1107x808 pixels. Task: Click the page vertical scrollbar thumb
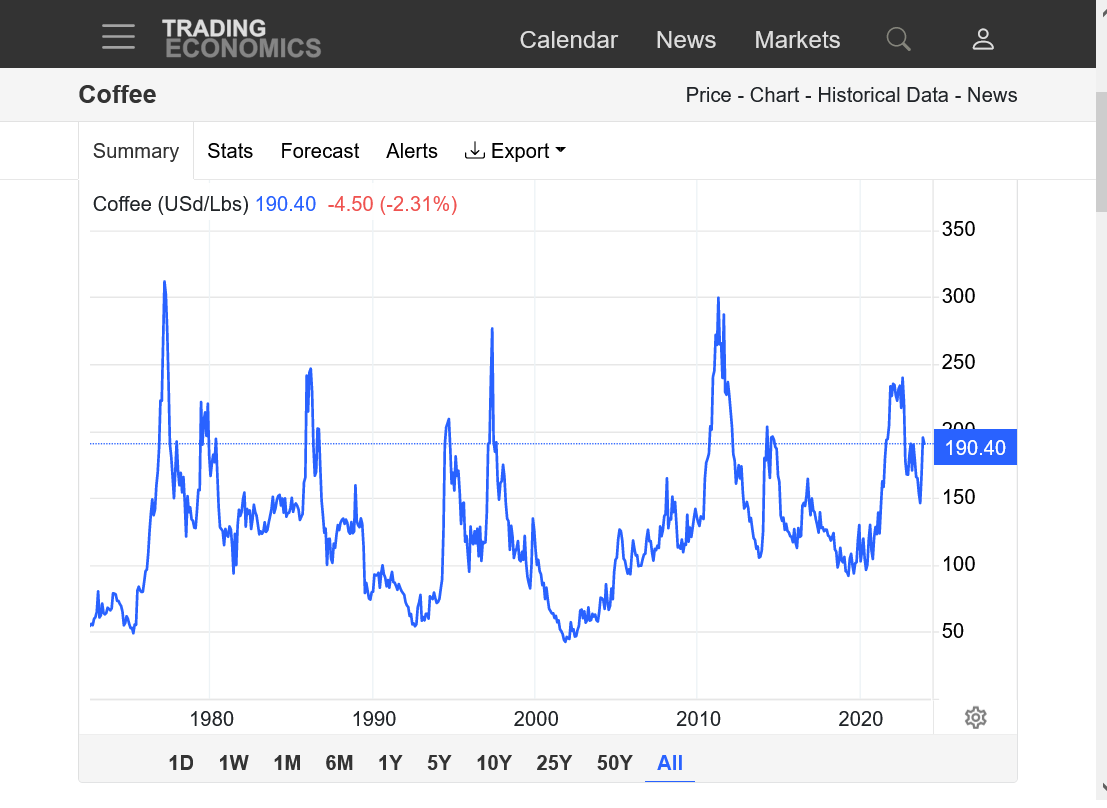click(x=1101, y=150)
